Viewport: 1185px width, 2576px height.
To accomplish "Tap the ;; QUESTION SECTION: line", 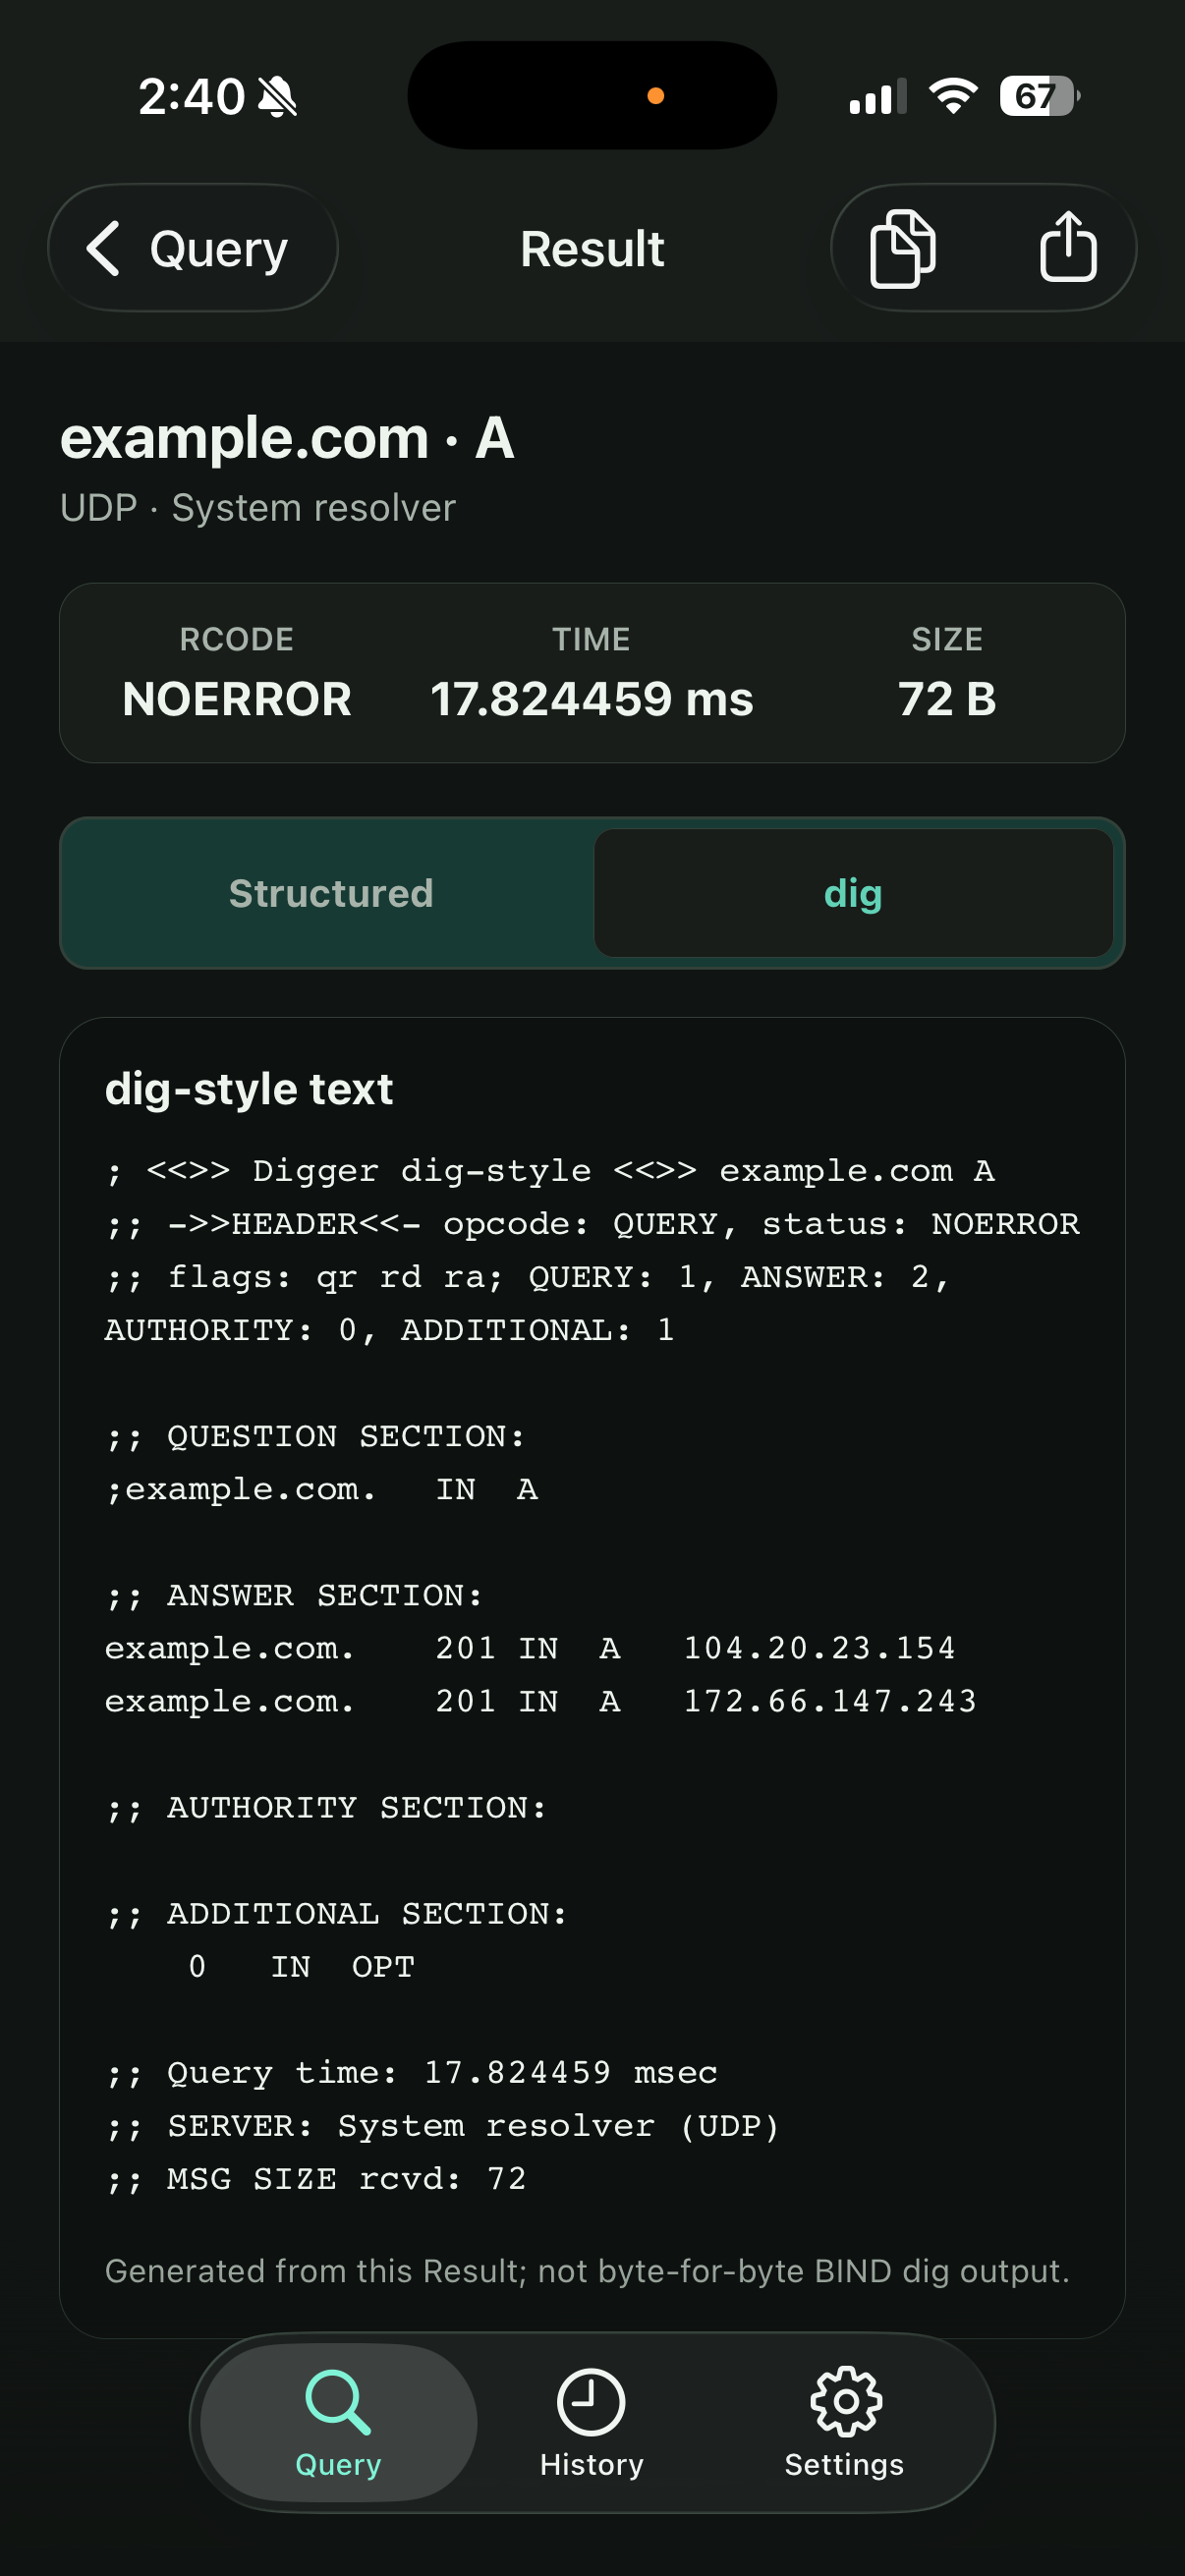I will click(x=315, y=1436).
